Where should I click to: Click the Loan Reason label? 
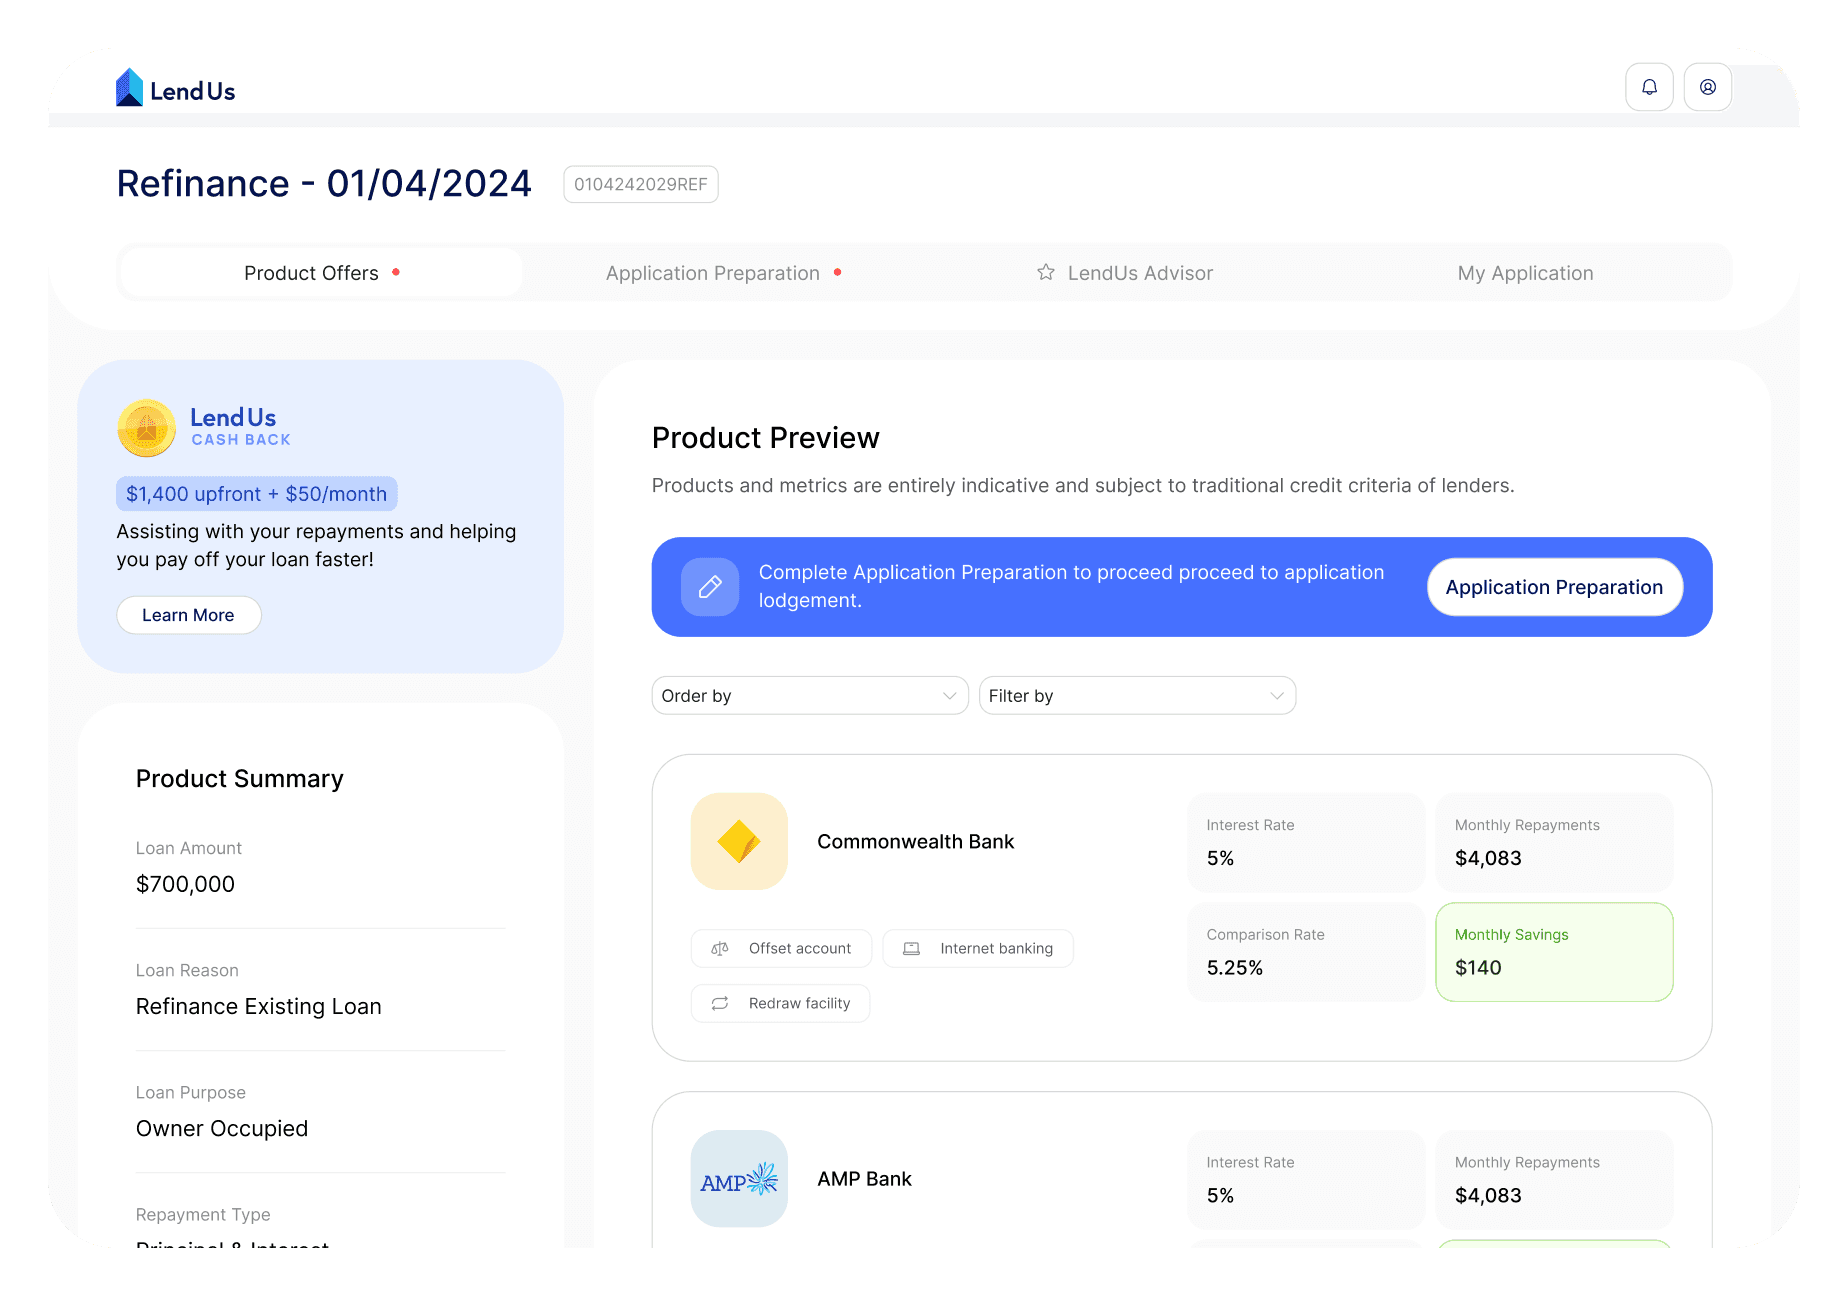(187, 970)
